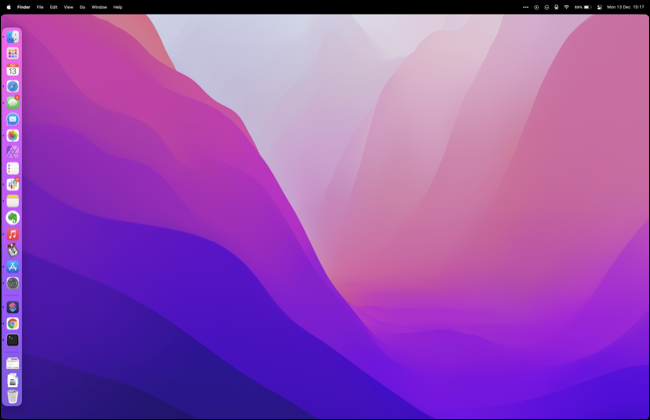Open the Go menu

(82, 7)
